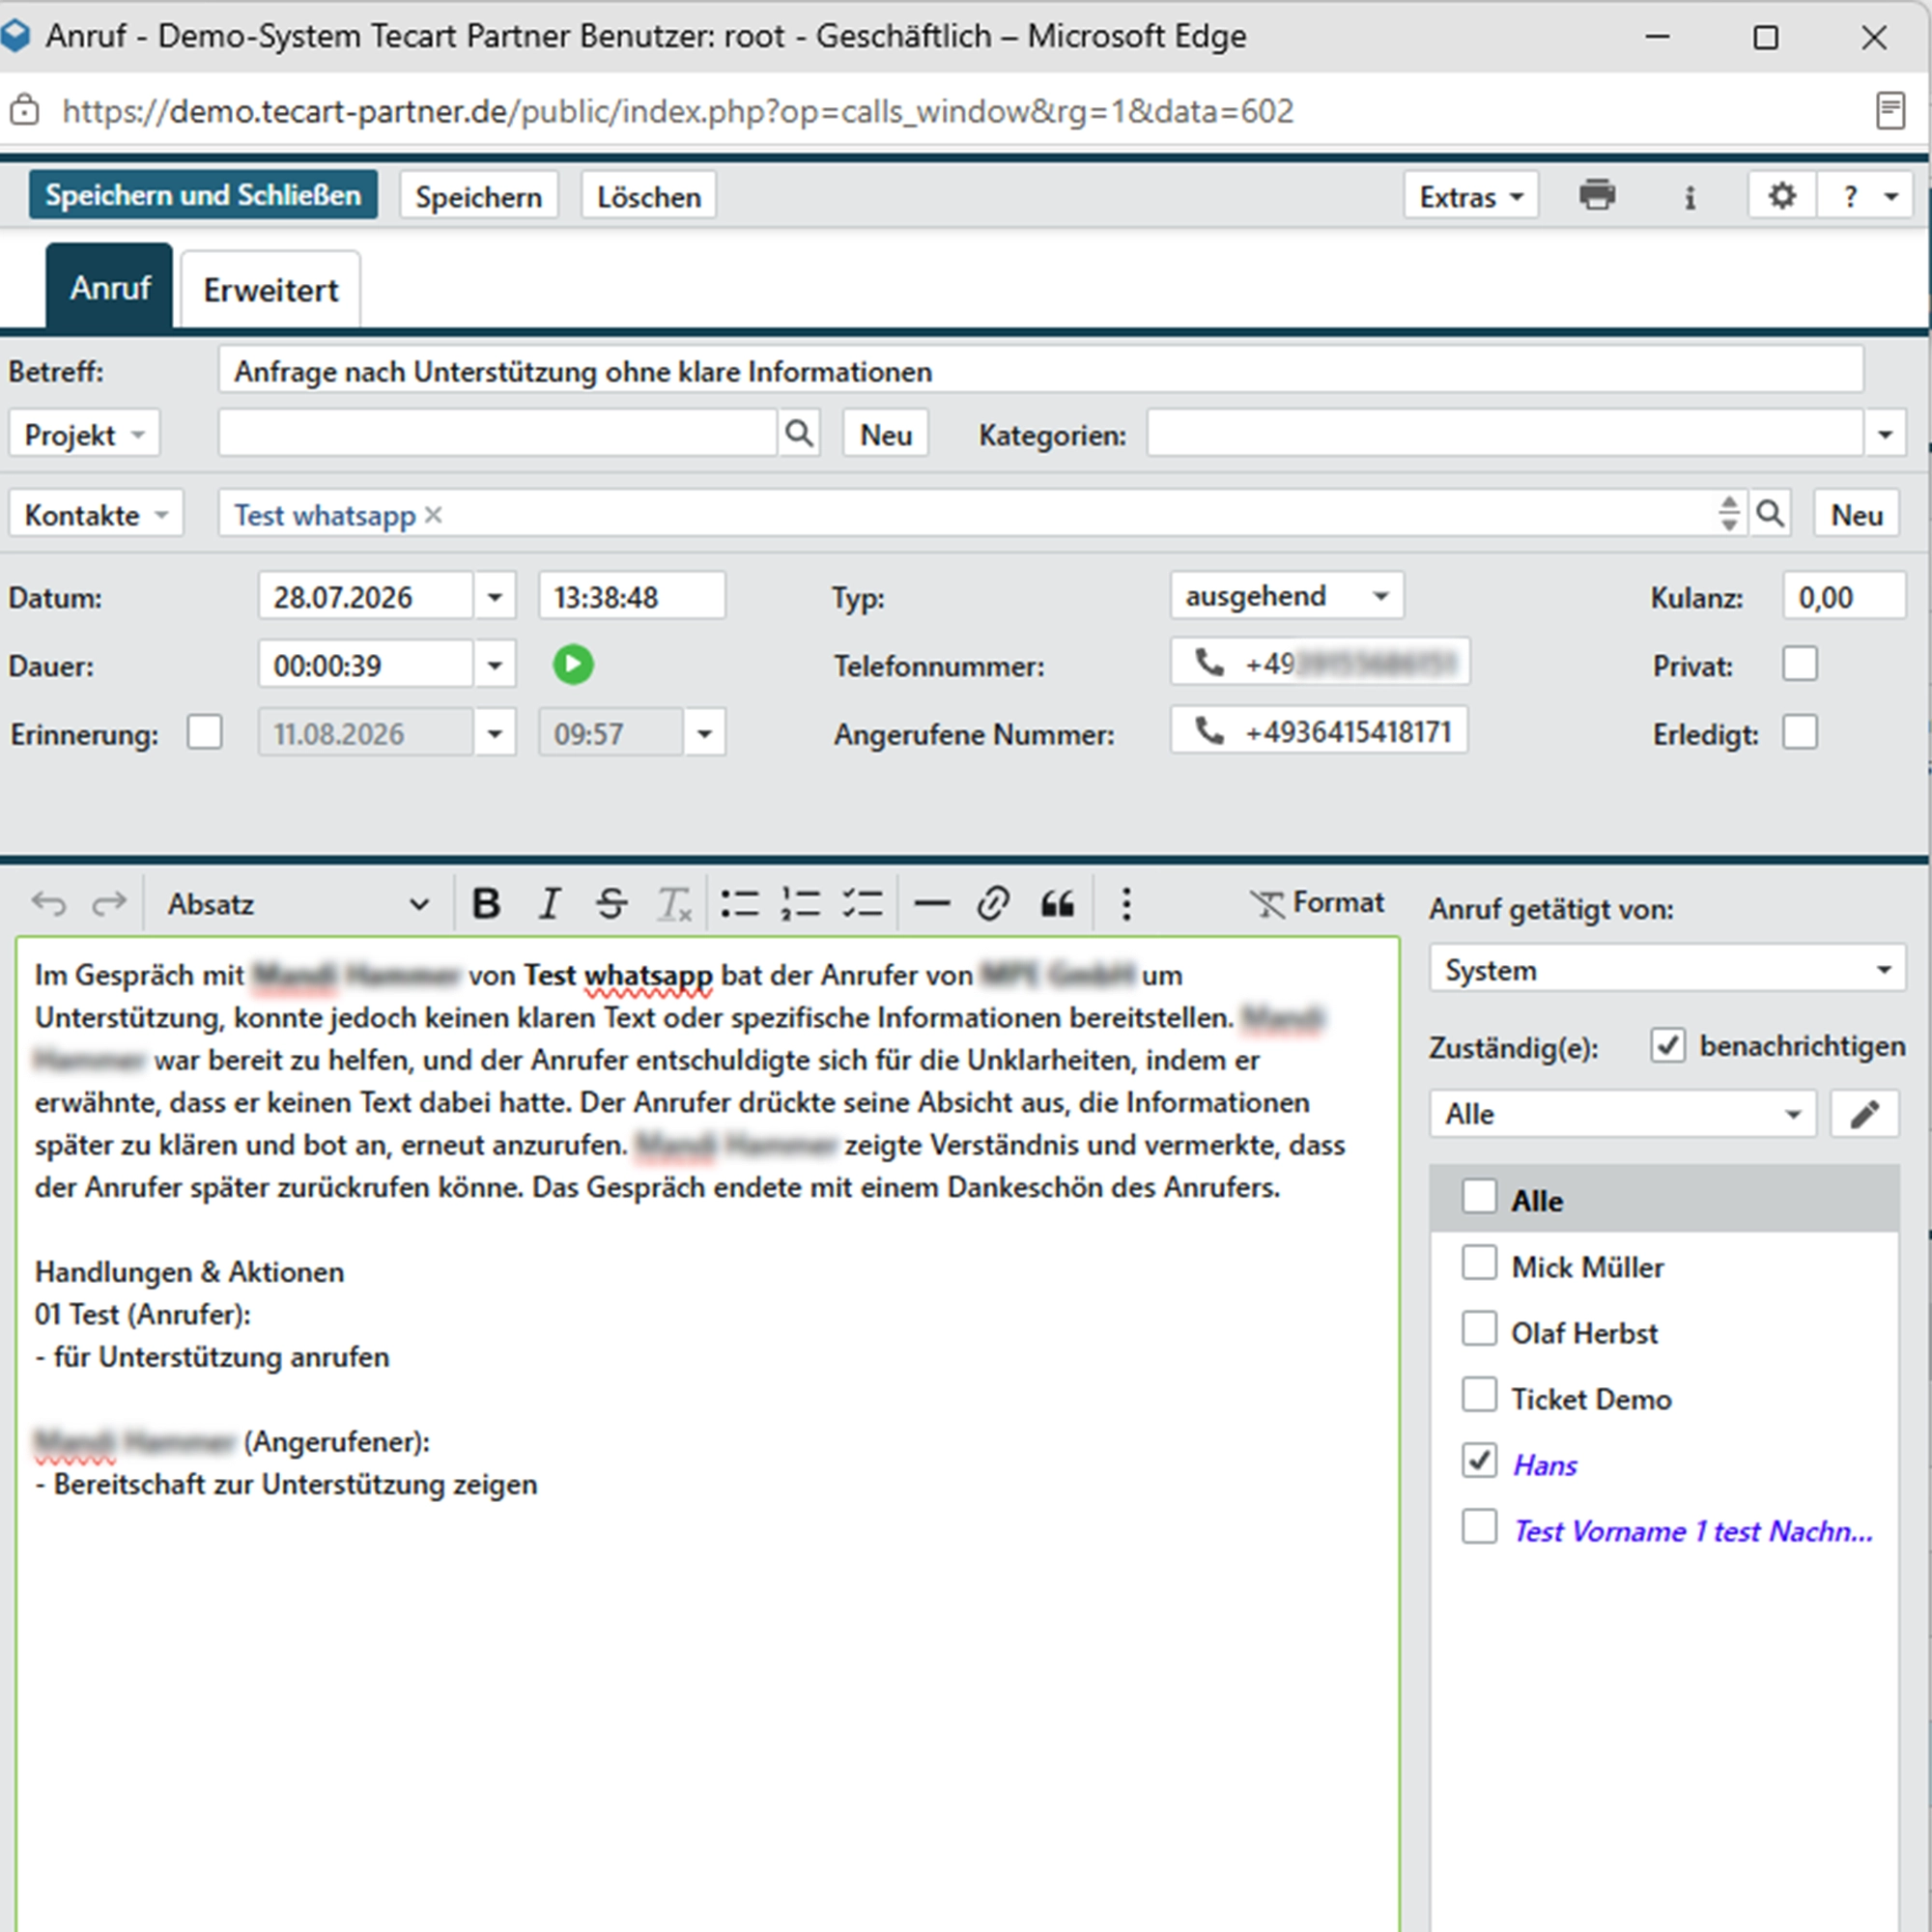The height and width of the screenshot is (1932, 1932).
Task: Uncheck the Hans checkbox
Action: 1479,1461
